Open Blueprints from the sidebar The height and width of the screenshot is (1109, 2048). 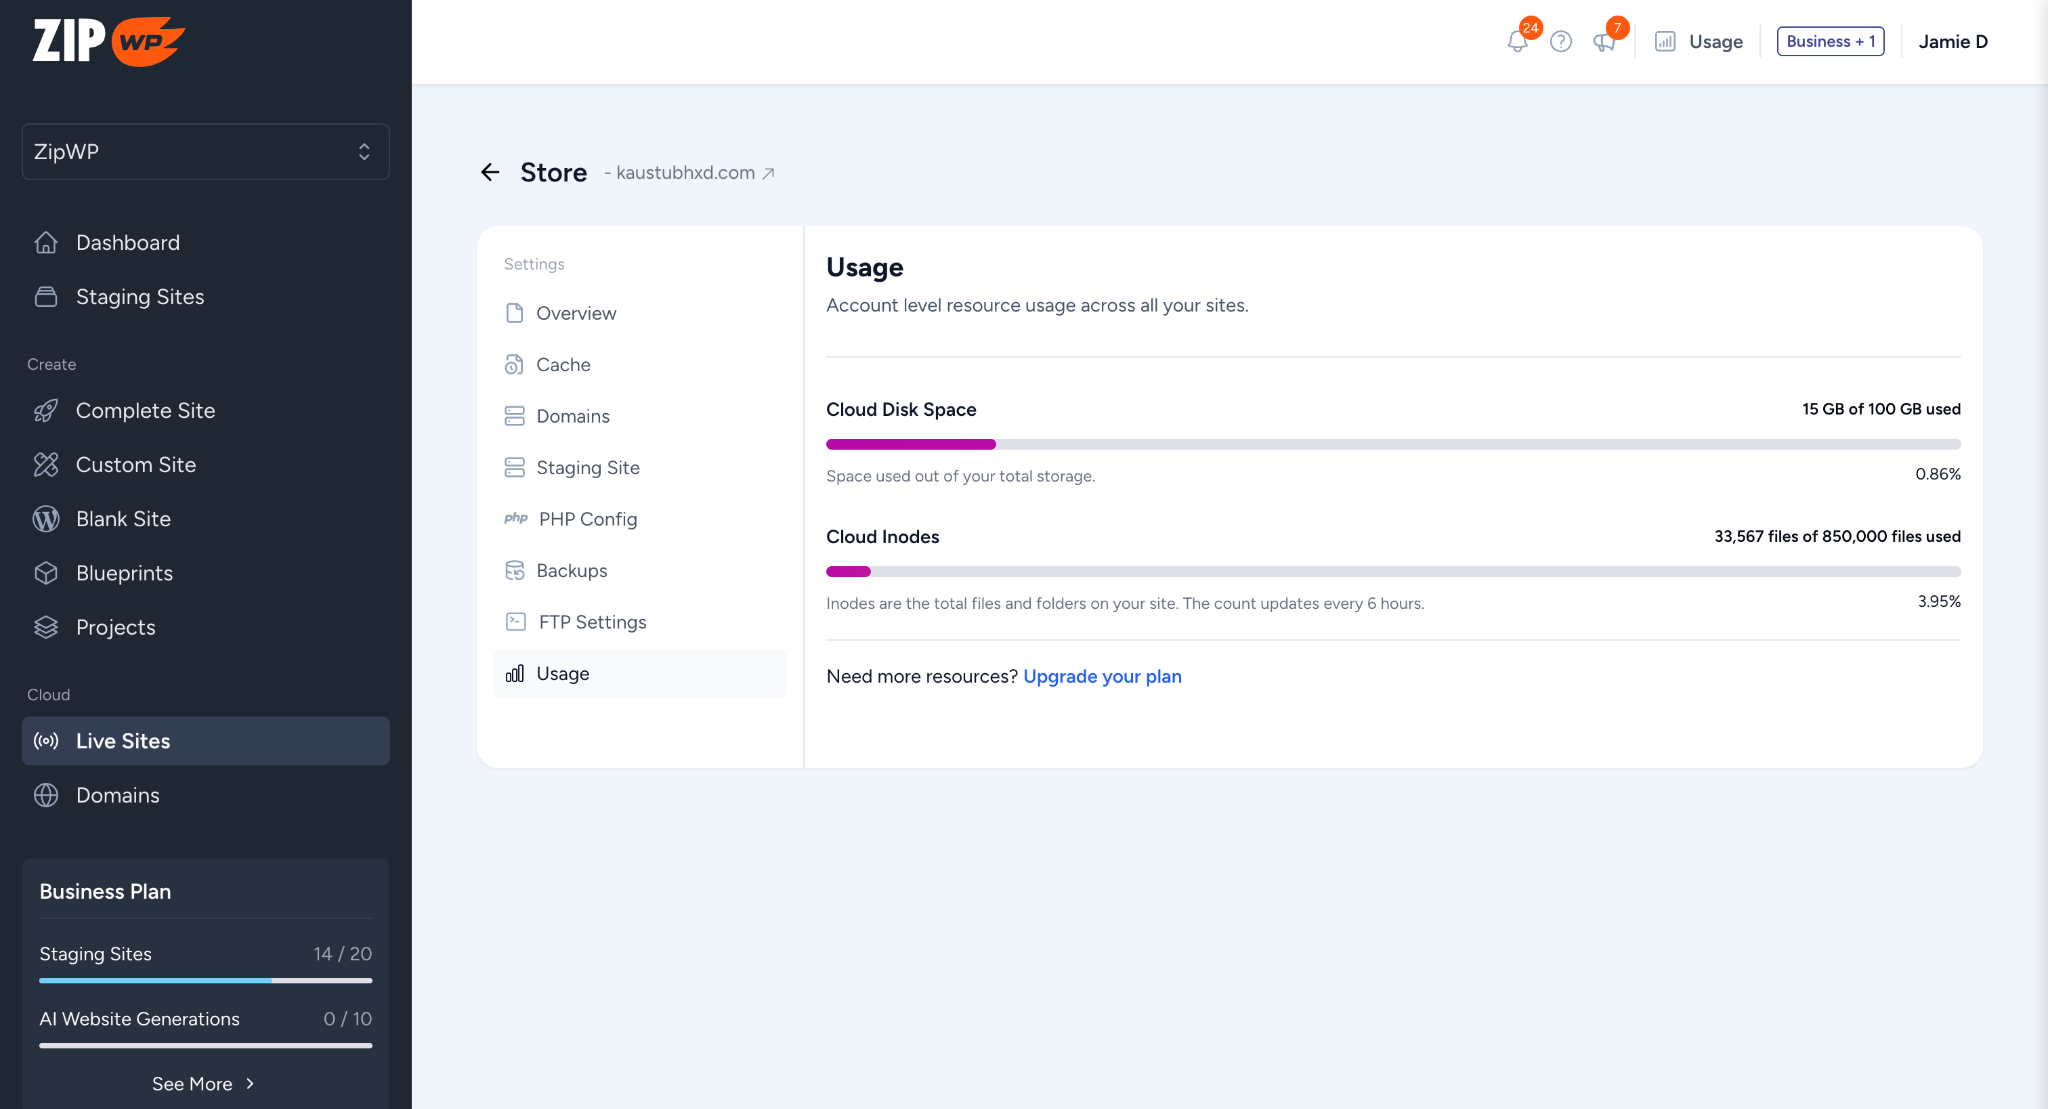pos(124,573)
